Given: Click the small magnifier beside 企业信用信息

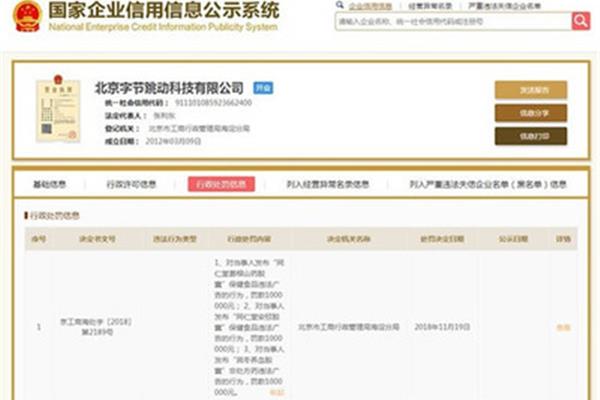Looking at the screenshot, I should point(340,5).
